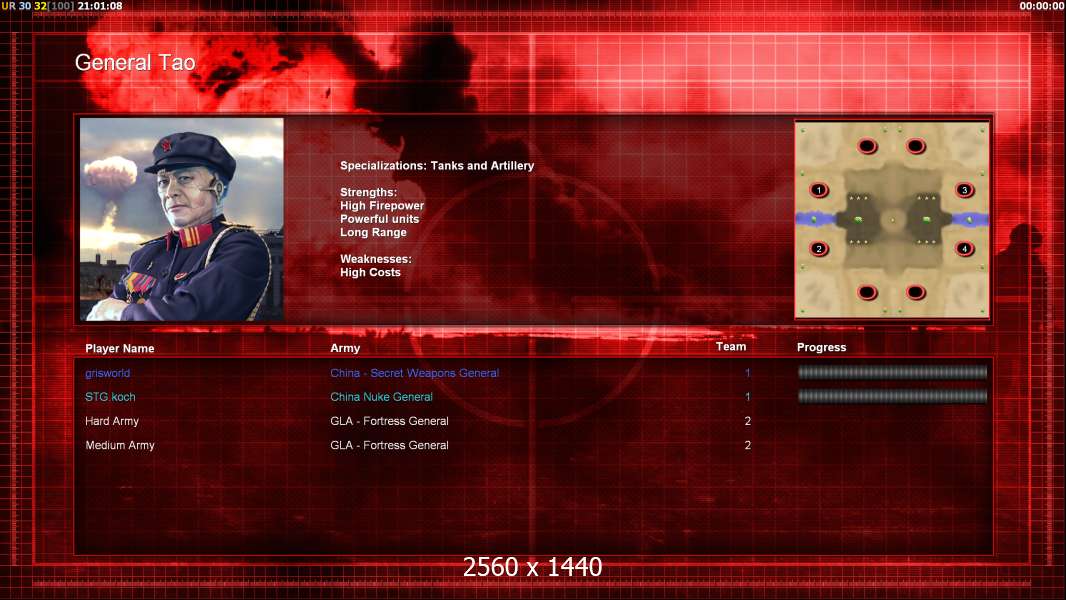Screen dimensions: 1066x600
Task: Click "China Nuke General" army entry
Action: coord(381,397)
